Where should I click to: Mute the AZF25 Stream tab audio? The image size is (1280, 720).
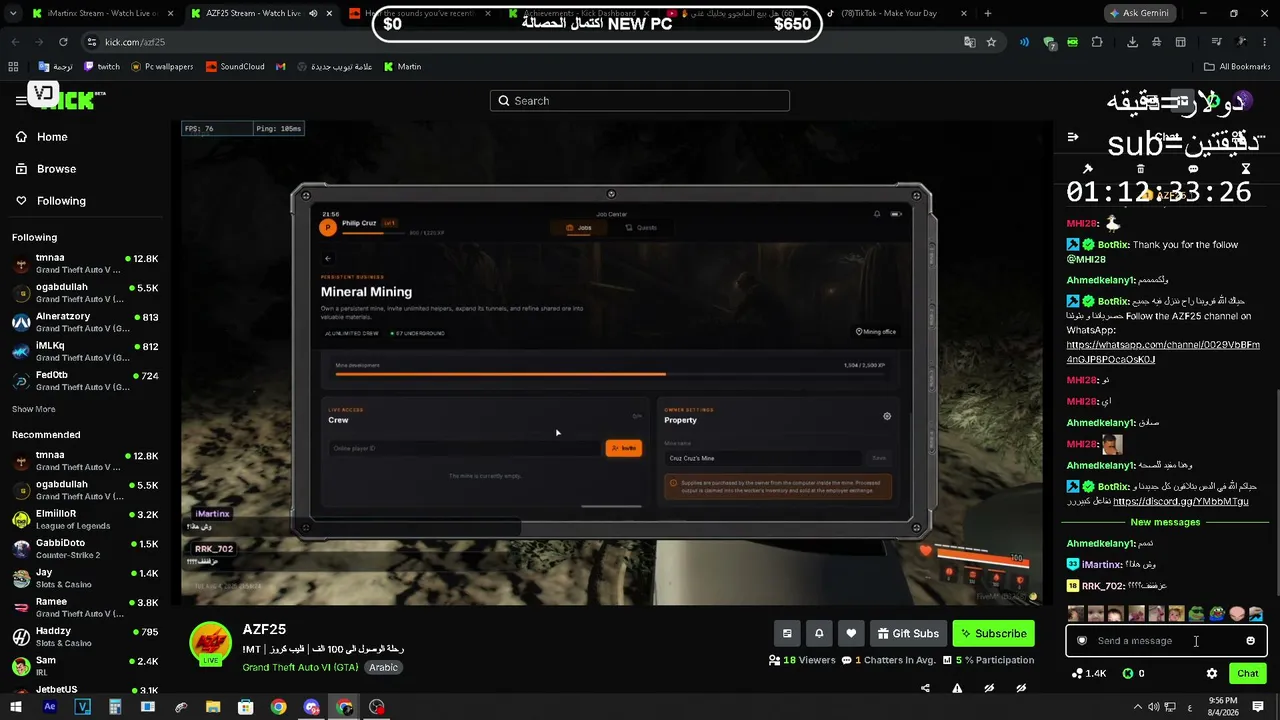(x=313, y=14)
